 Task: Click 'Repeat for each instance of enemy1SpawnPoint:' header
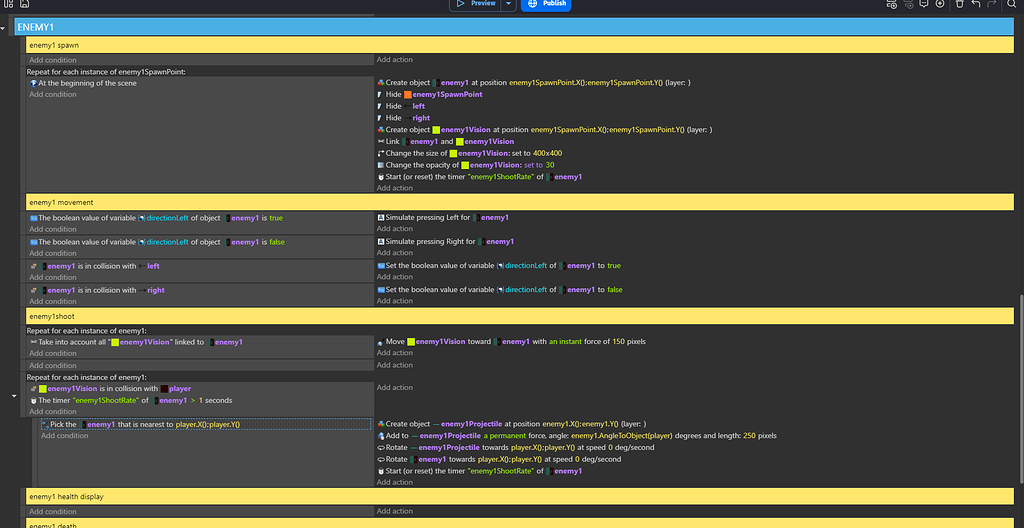pos(106,72)
